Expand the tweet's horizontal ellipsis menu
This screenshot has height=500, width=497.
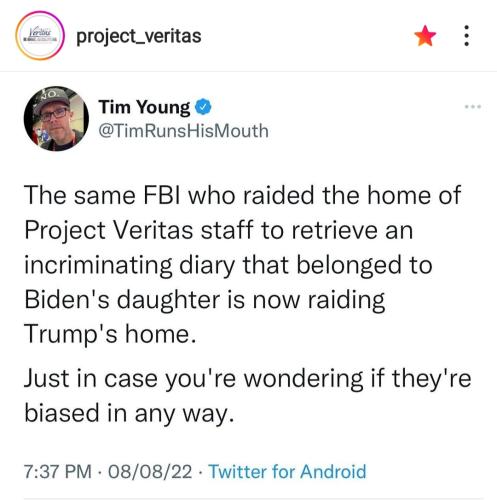[x=473, y=107]
